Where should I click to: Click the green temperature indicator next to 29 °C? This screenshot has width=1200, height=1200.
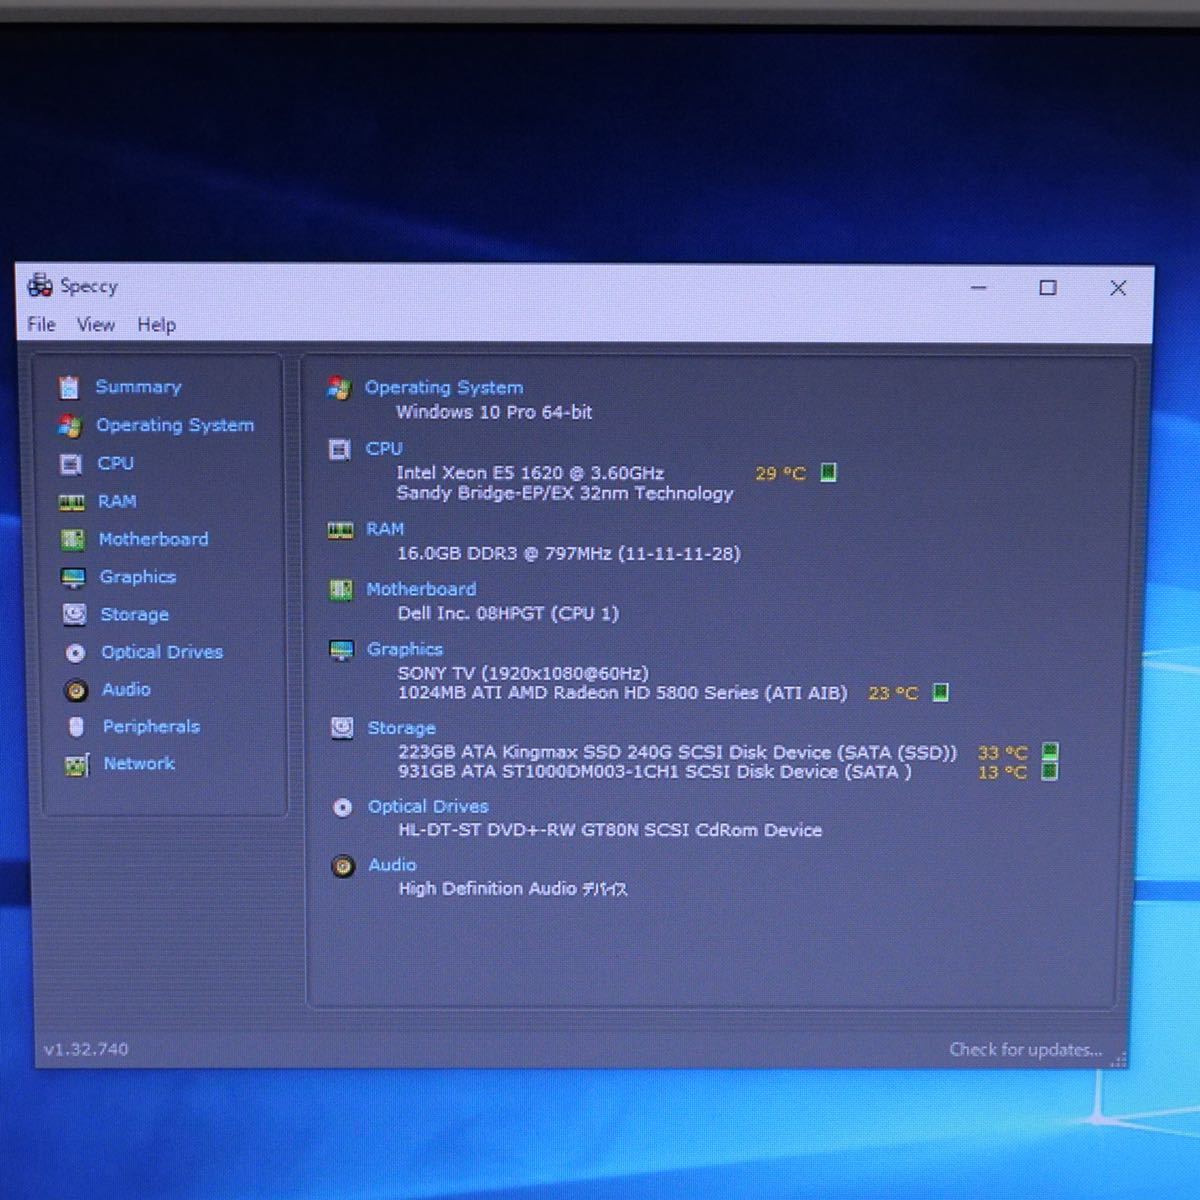[828, 472]
